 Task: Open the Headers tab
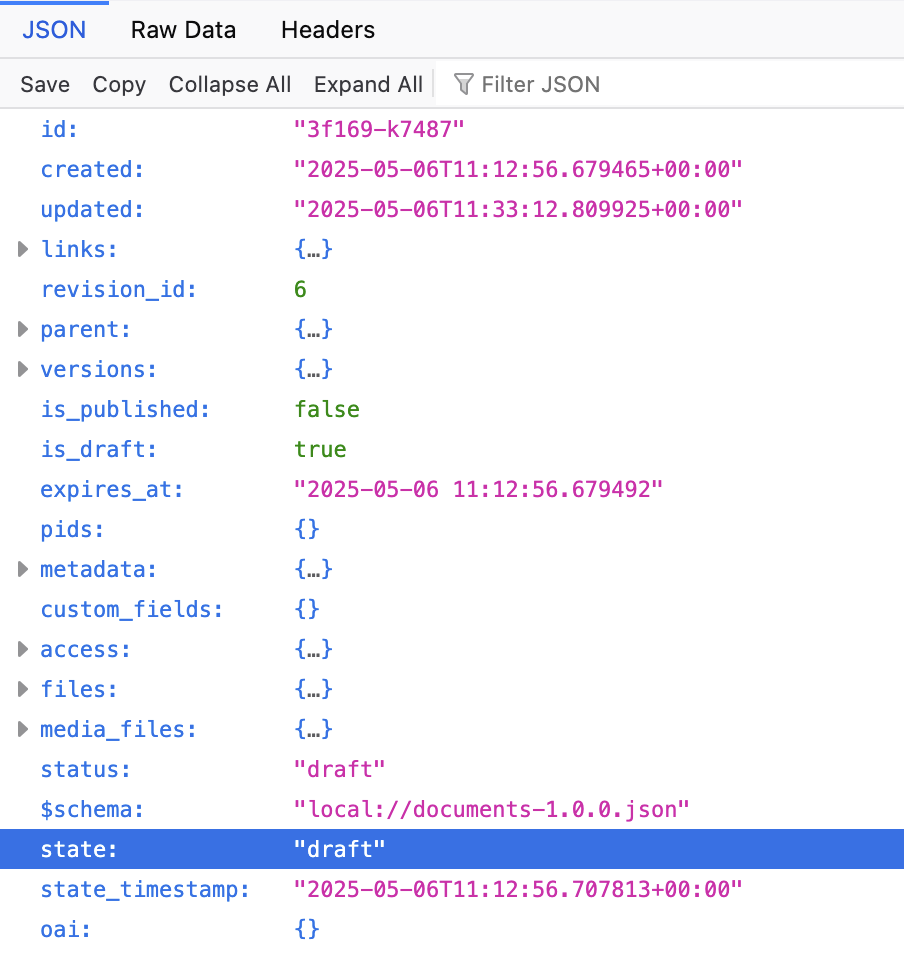click(x=328, y=30)
